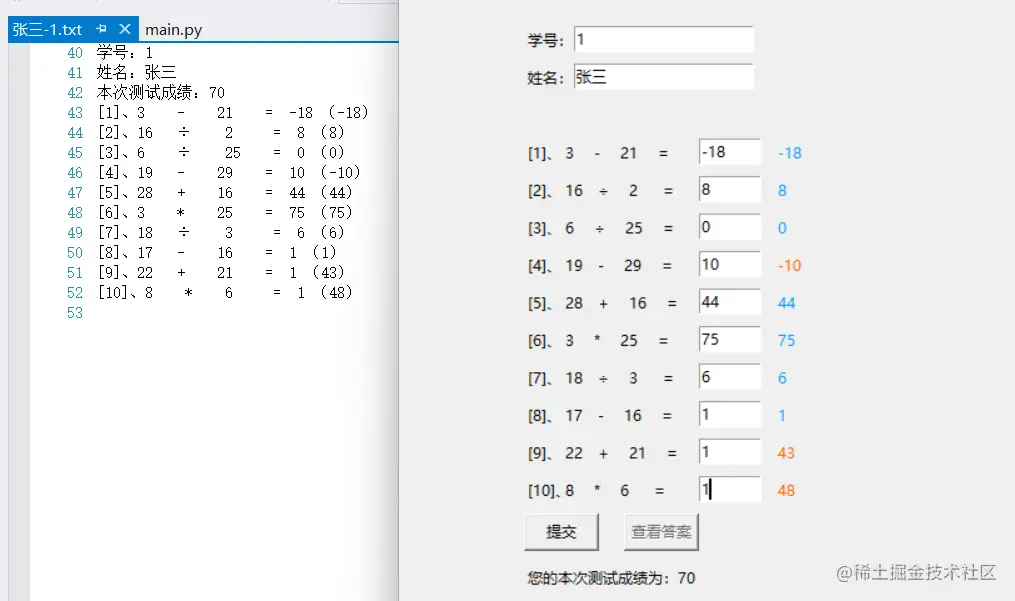Click the 查看答案 button
This screenshot has height=601, width=1015.
(661, 532)
